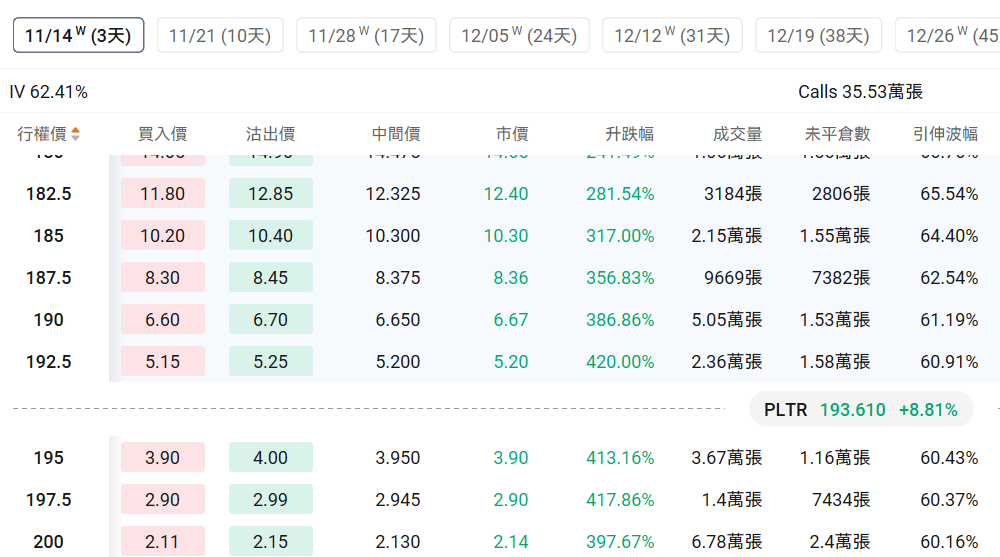Switch to the 11/21 (10天) expiration tab
Image resolution: width=1000 pixels, height=557 pixels.
point(220,36)
